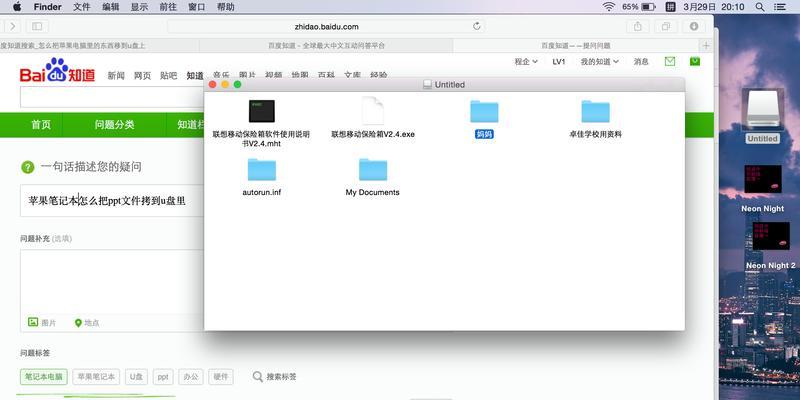Select the 妈妈 folder
800x400 pixels.
484,119
